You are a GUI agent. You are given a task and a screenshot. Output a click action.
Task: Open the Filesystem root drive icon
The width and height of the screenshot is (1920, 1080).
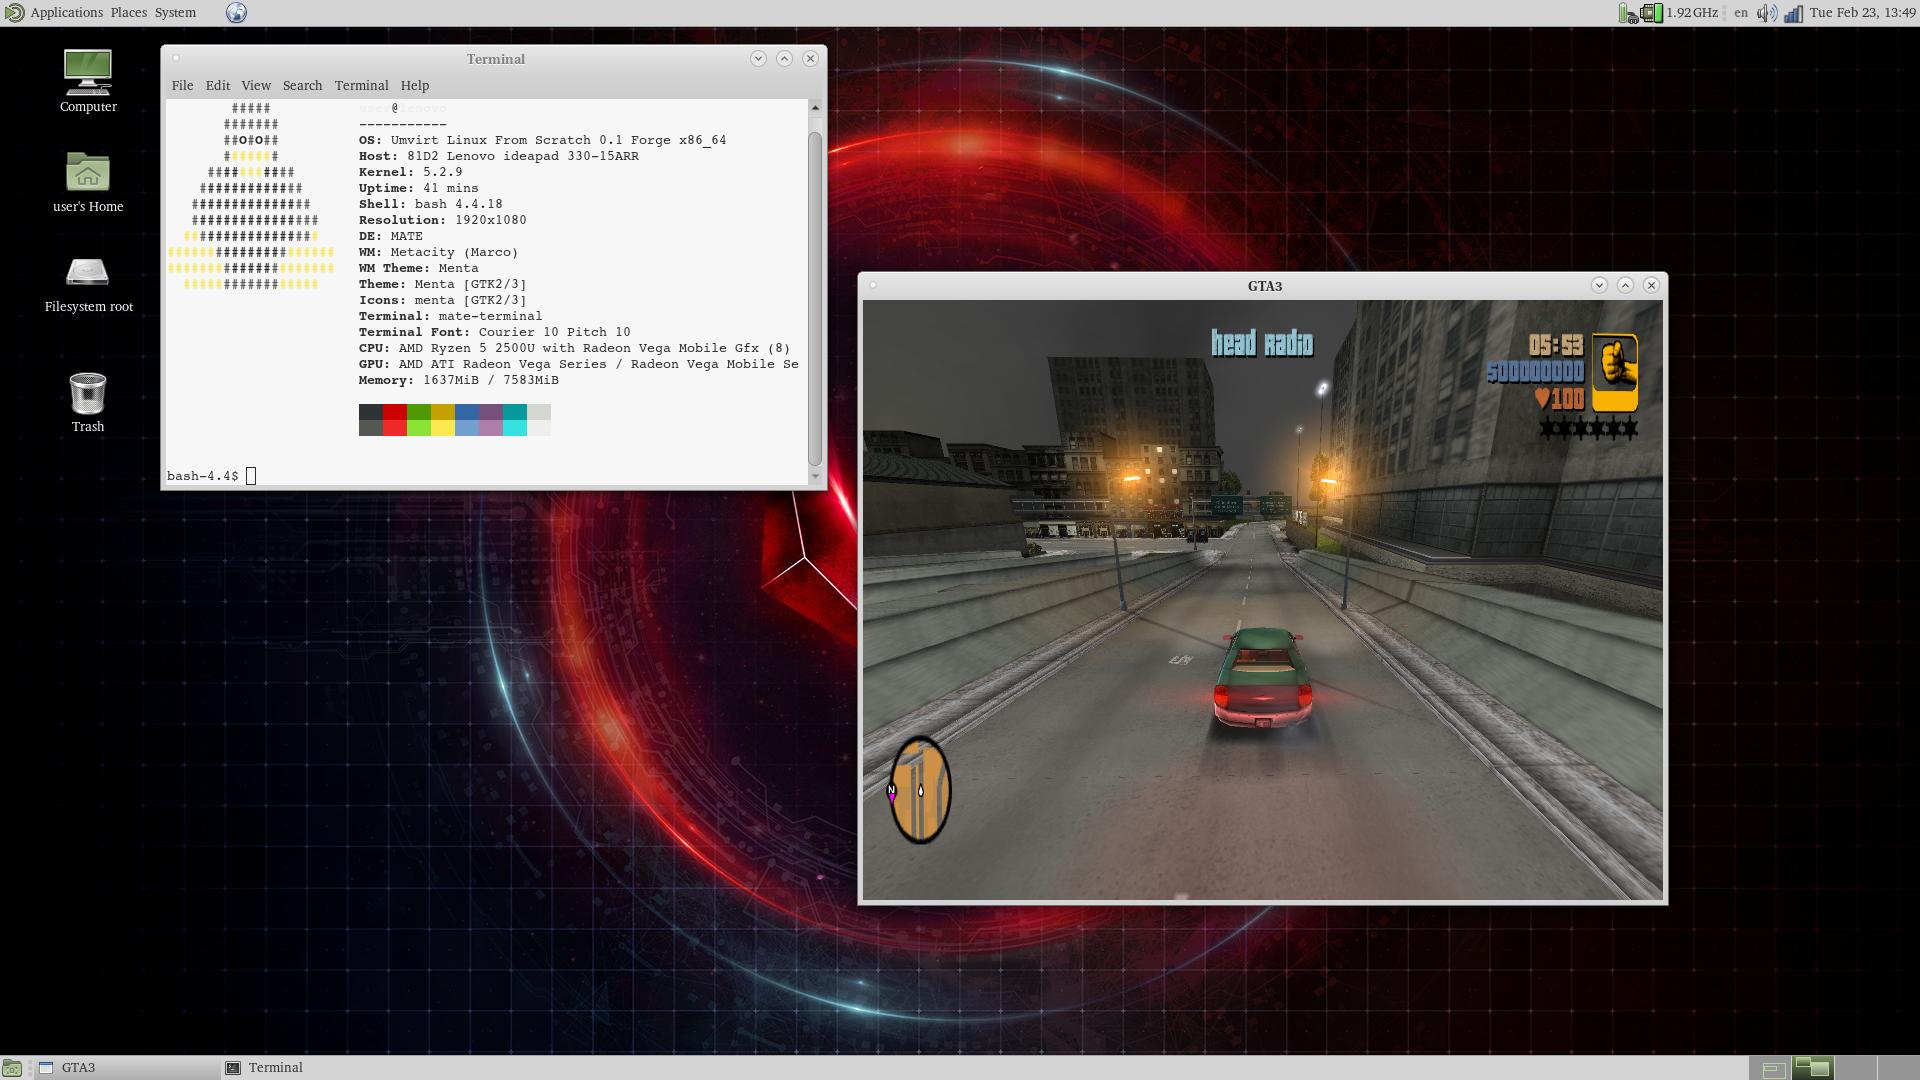[x=88, y=273]
